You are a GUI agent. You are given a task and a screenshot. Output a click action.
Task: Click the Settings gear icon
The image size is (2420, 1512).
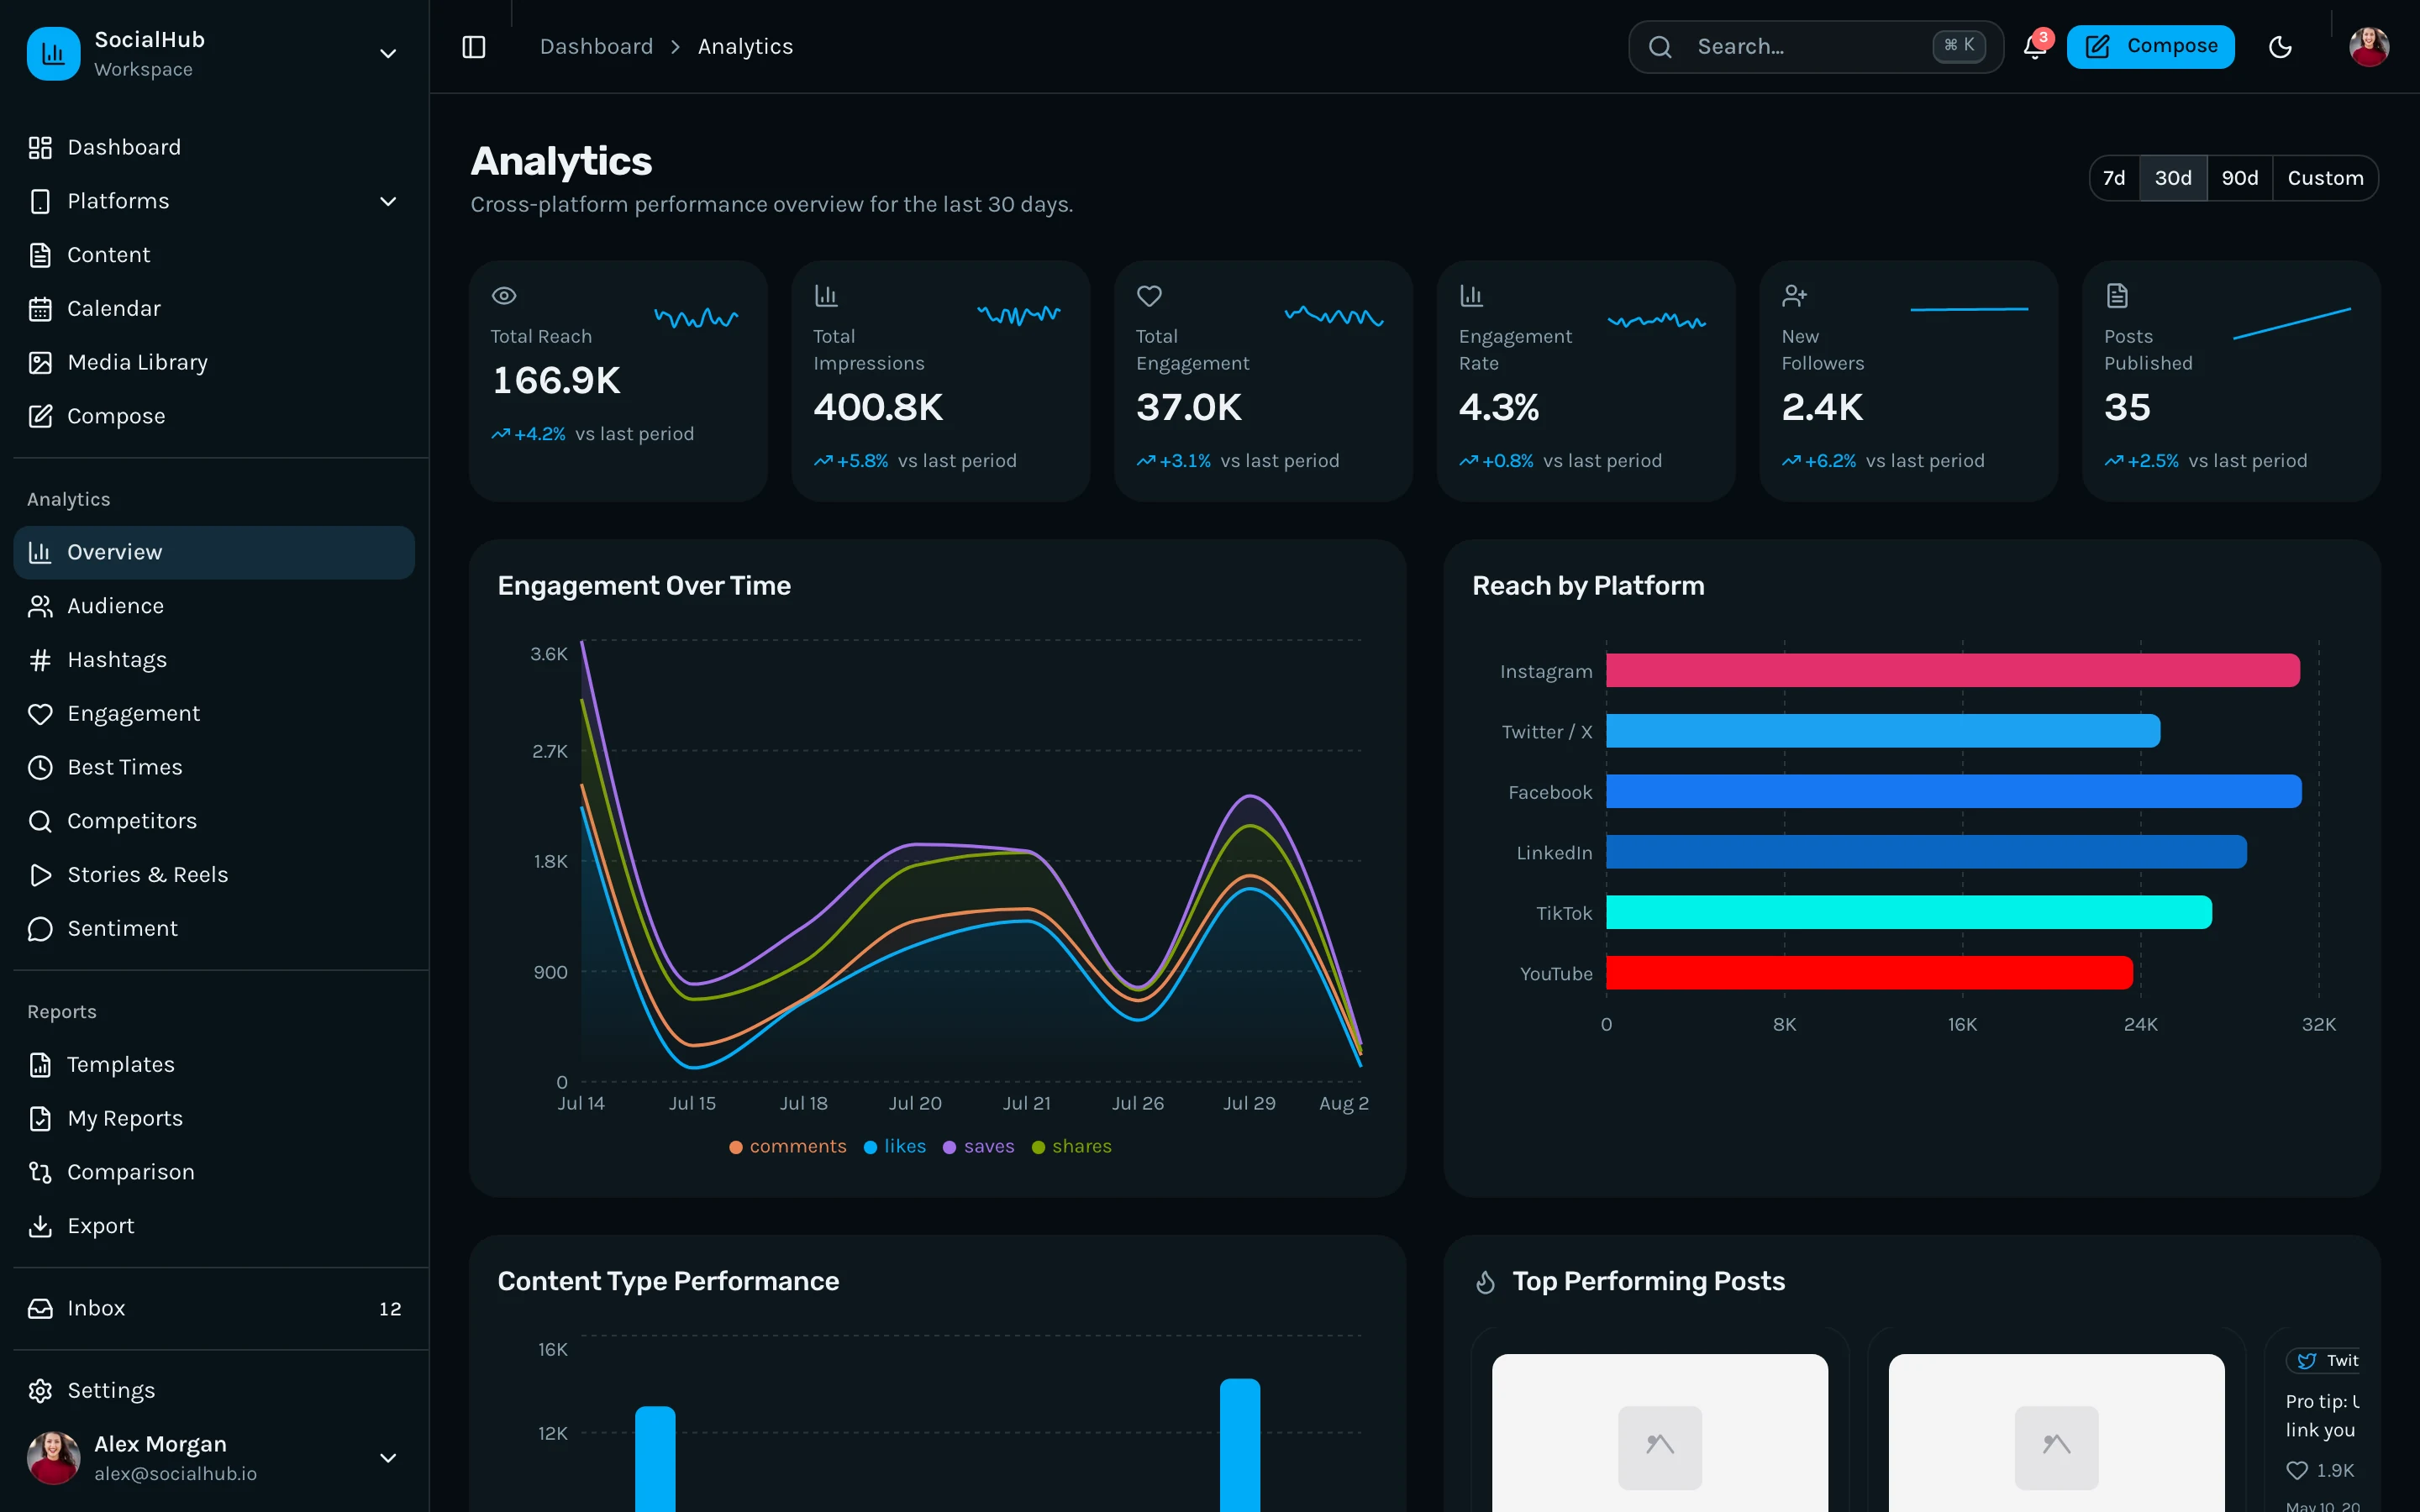(x=40, y=1391)
